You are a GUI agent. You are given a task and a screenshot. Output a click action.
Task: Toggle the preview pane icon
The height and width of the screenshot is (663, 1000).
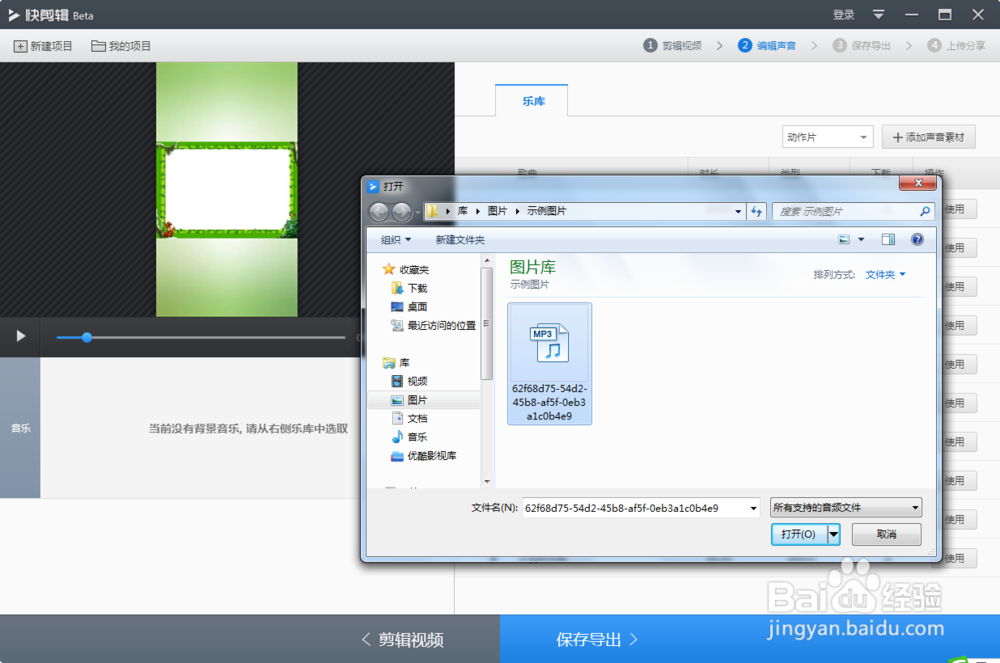[x=888, y=240]
